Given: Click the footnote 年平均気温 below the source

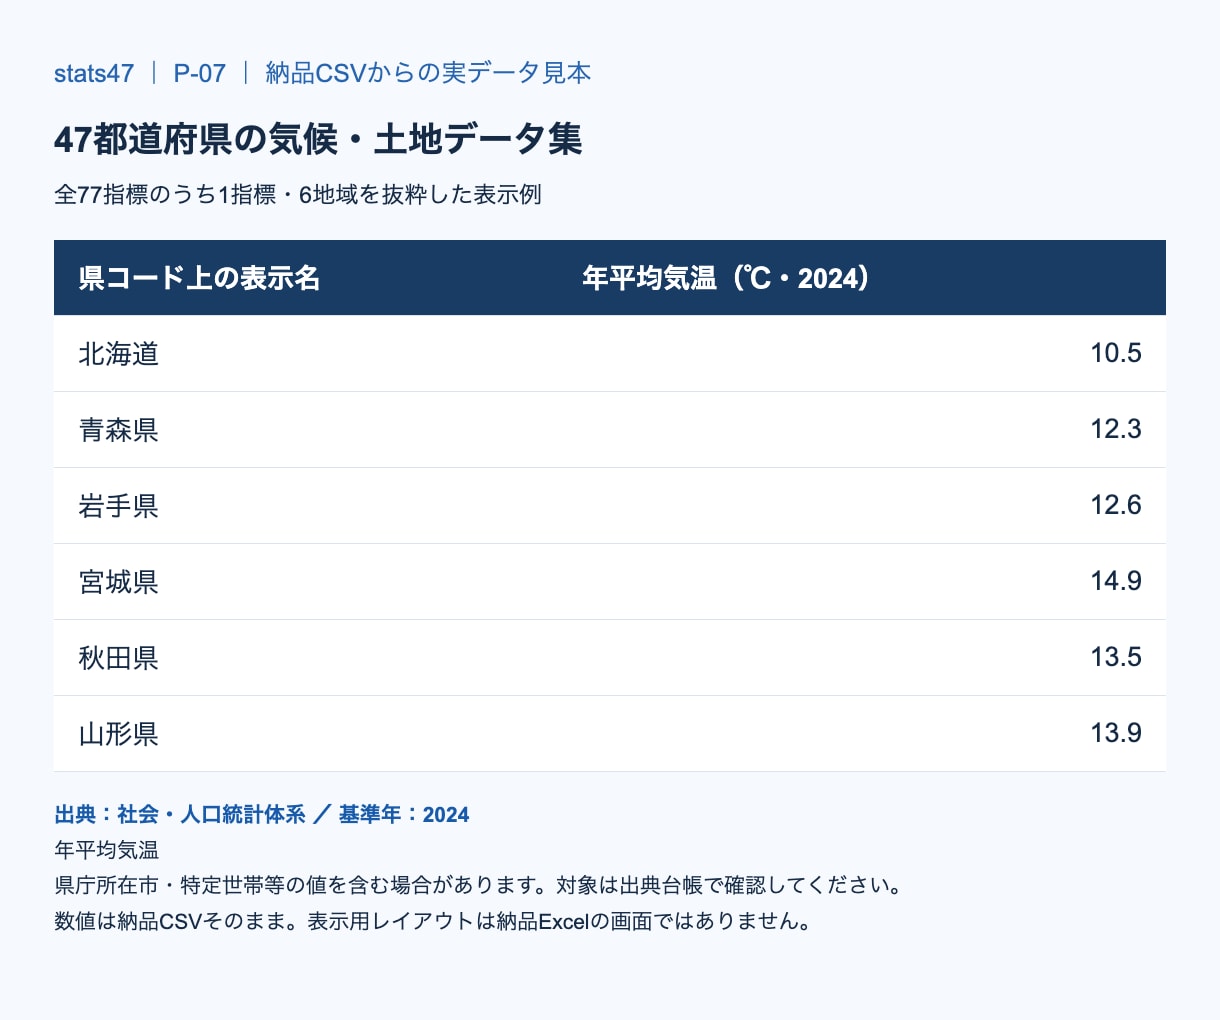Looking at the screenshot, I should [106, 850].
